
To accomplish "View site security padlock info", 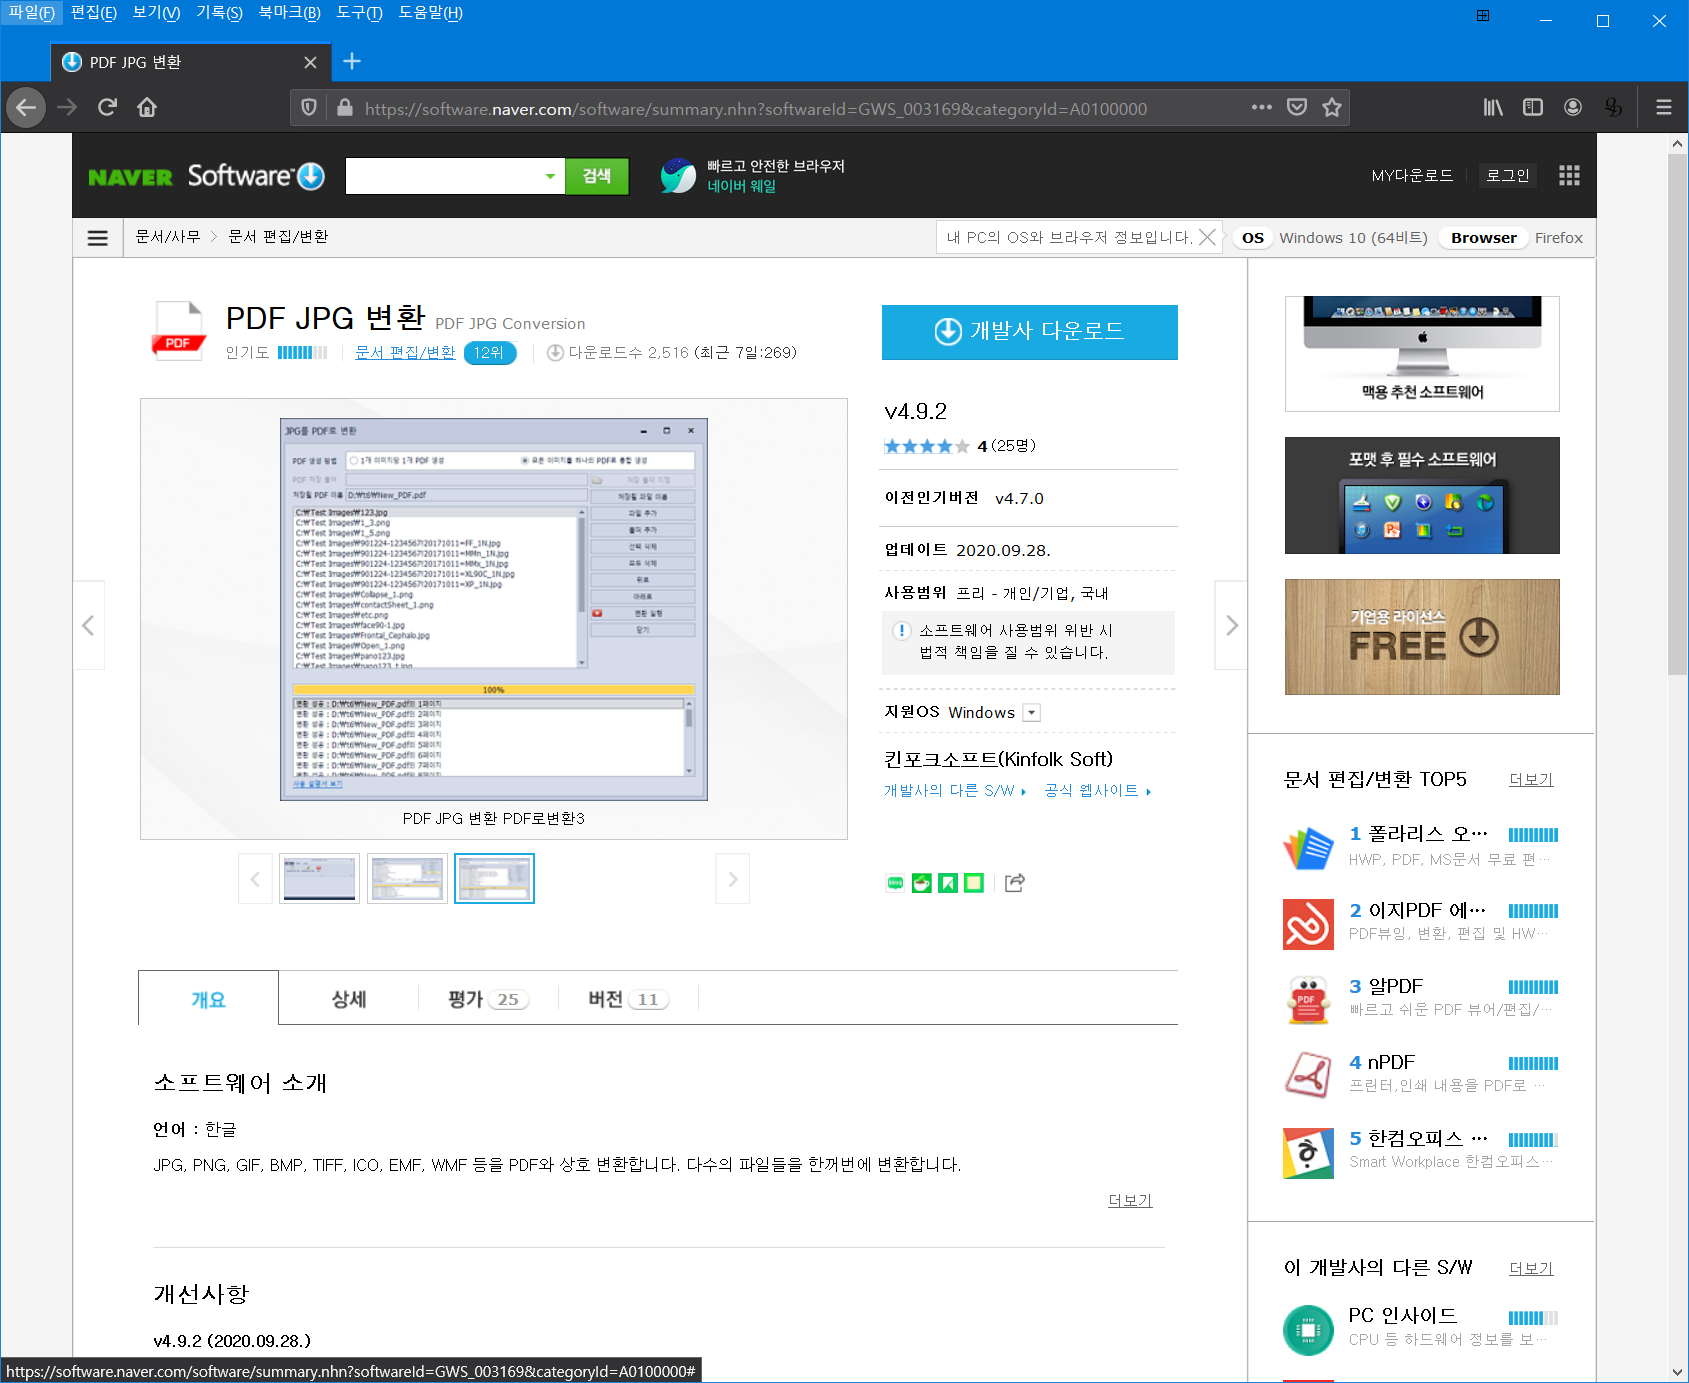I will tap(344, 108).
